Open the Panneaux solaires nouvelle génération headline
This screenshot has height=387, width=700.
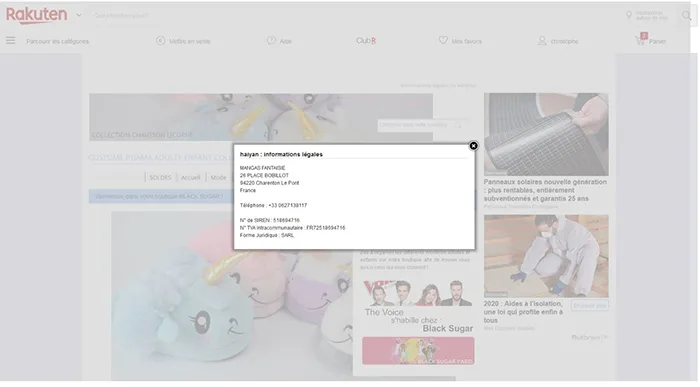point(545,190)
